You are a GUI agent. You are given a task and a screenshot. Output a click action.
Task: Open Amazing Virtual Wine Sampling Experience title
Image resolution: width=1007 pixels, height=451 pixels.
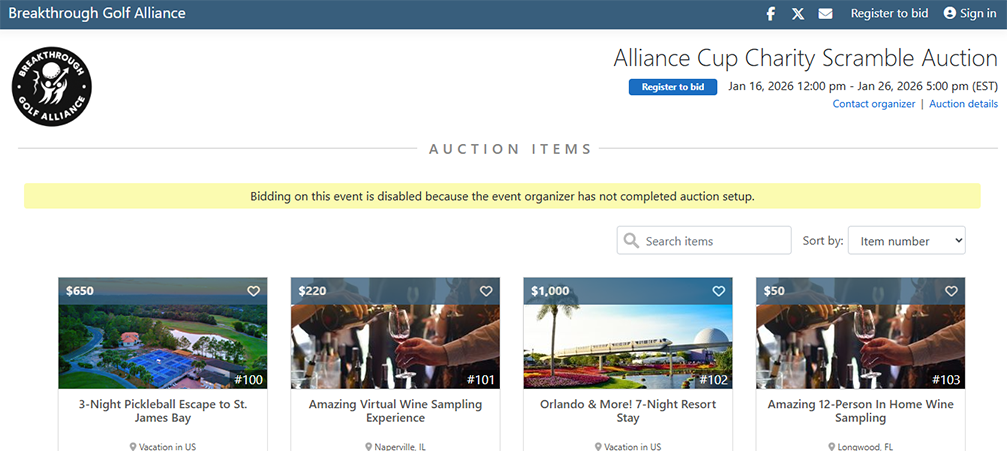click(x=395, y=411)
